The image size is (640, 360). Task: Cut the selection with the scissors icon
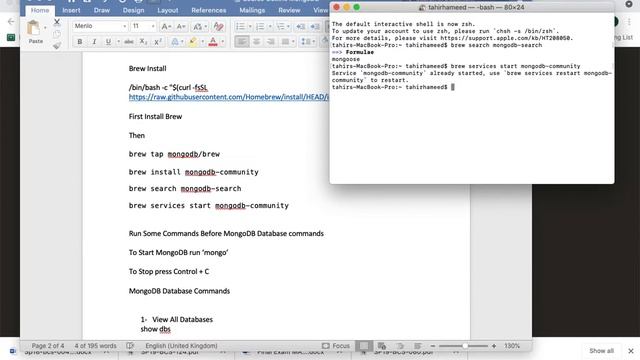57,22
